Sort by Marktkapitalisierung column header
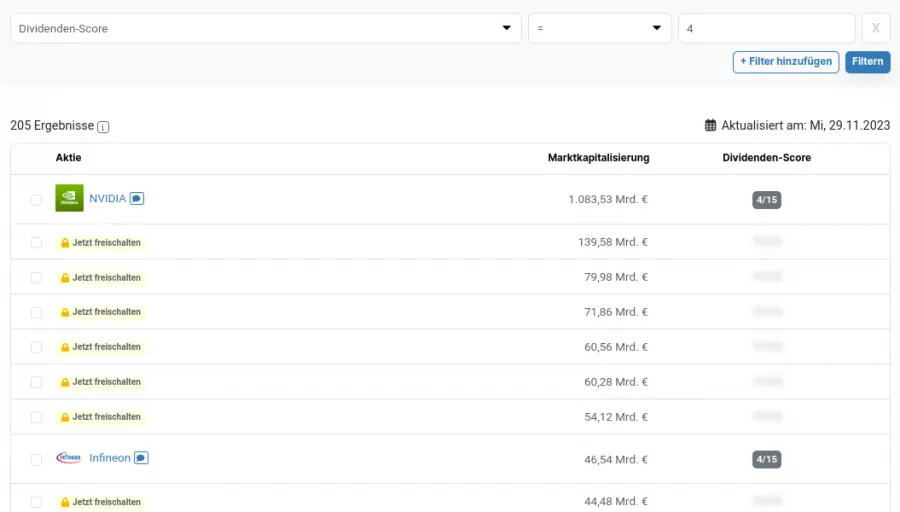Viewport: 900px width, 512px height. (x=598, y=158)
